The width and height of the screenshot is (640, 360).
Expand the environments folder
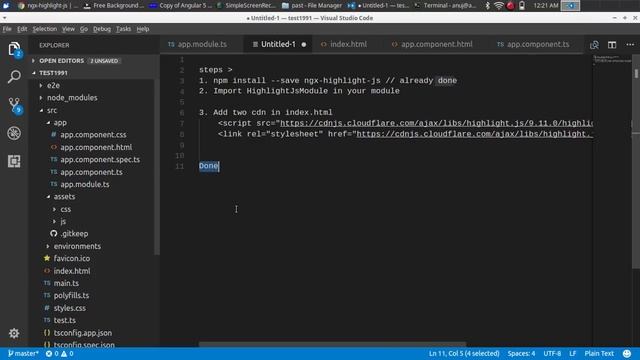[77, 246]
